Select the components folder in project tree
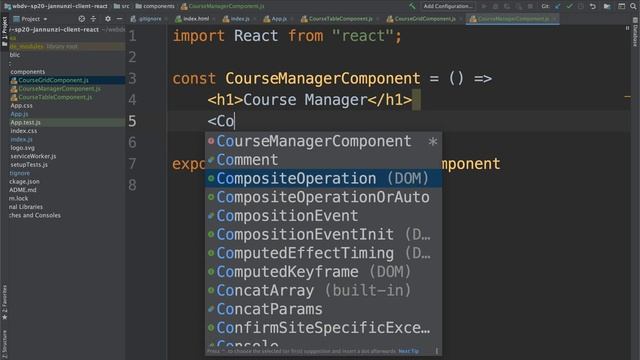Screen dimensions: 640x360 [28, 72]
